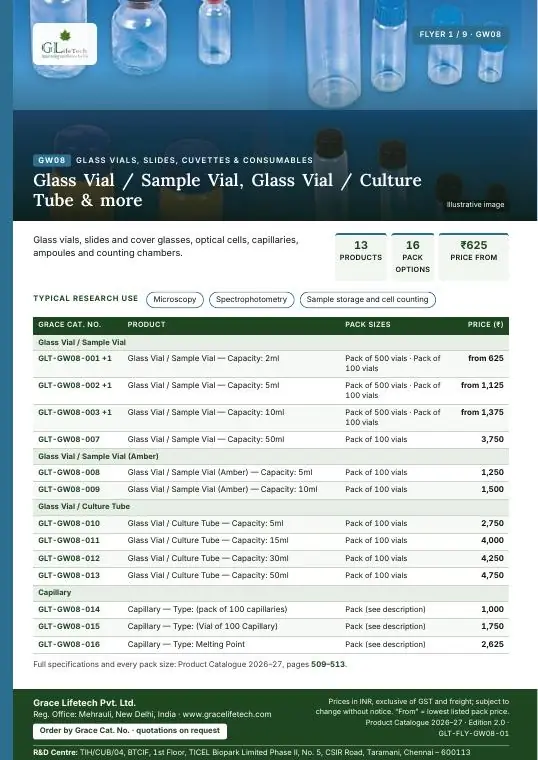Image resolution: width=538 pixels, height=760 pixels.
Task: Click the PRICE (₹) column header
Action: pyautogui.click(x=485, y=325)
